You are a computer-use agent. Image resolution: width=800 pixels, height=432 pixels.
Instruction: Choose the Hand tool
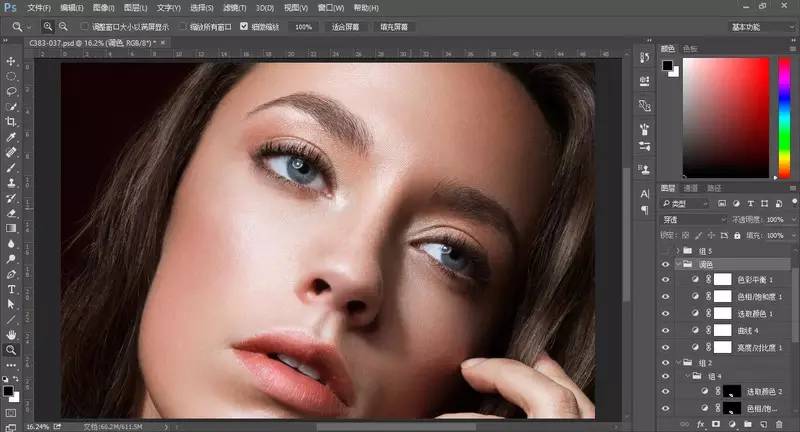(11, 334)
